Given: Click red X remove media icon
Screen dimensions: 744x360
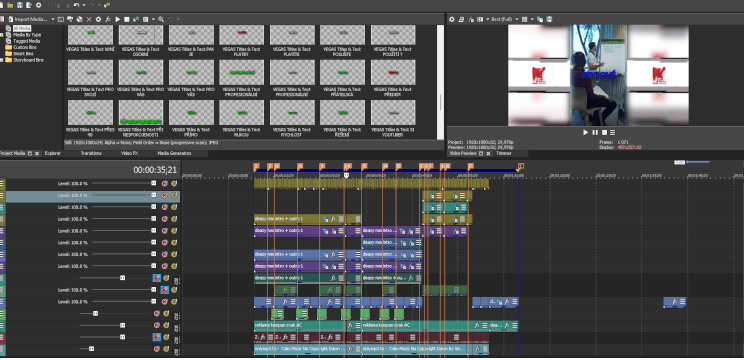Looking at the screenshot, I should (x=89, y=19).
